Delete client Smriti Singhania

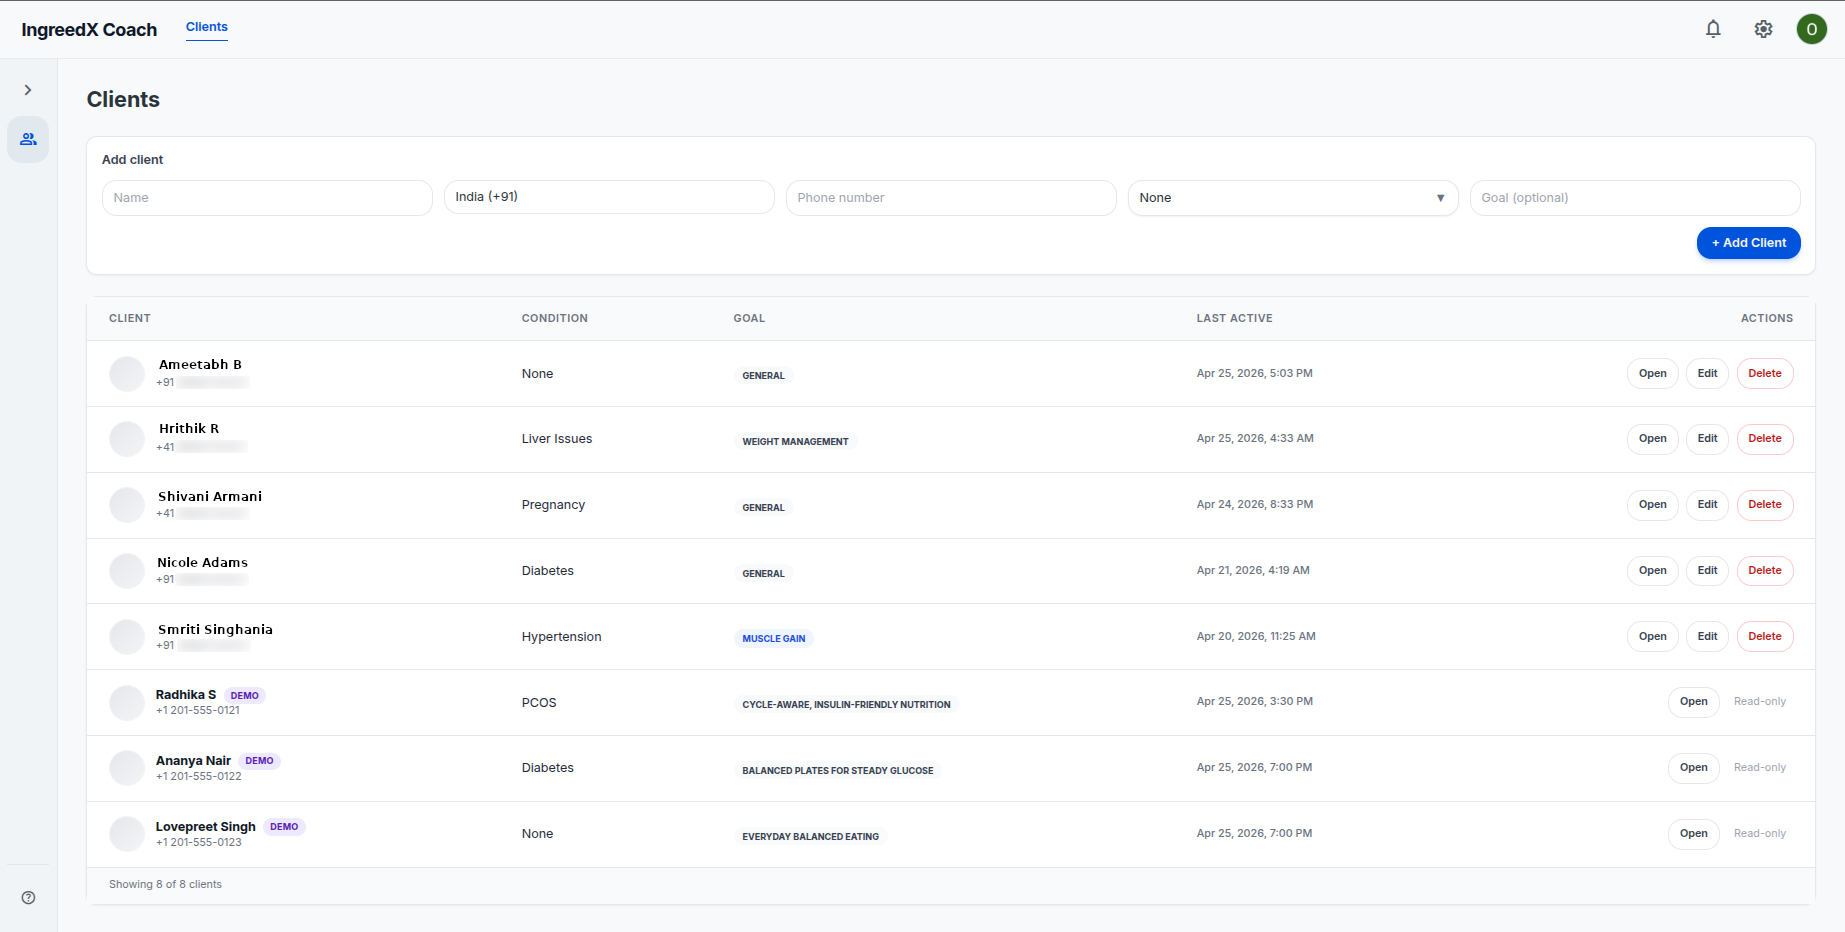[x=1764, y=637]
